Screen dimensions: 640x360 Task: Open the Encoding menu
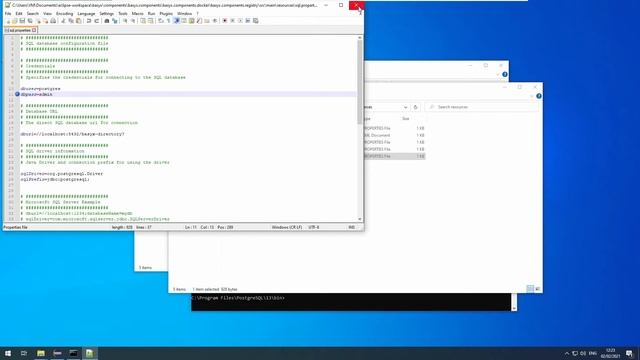click(64, 13)
